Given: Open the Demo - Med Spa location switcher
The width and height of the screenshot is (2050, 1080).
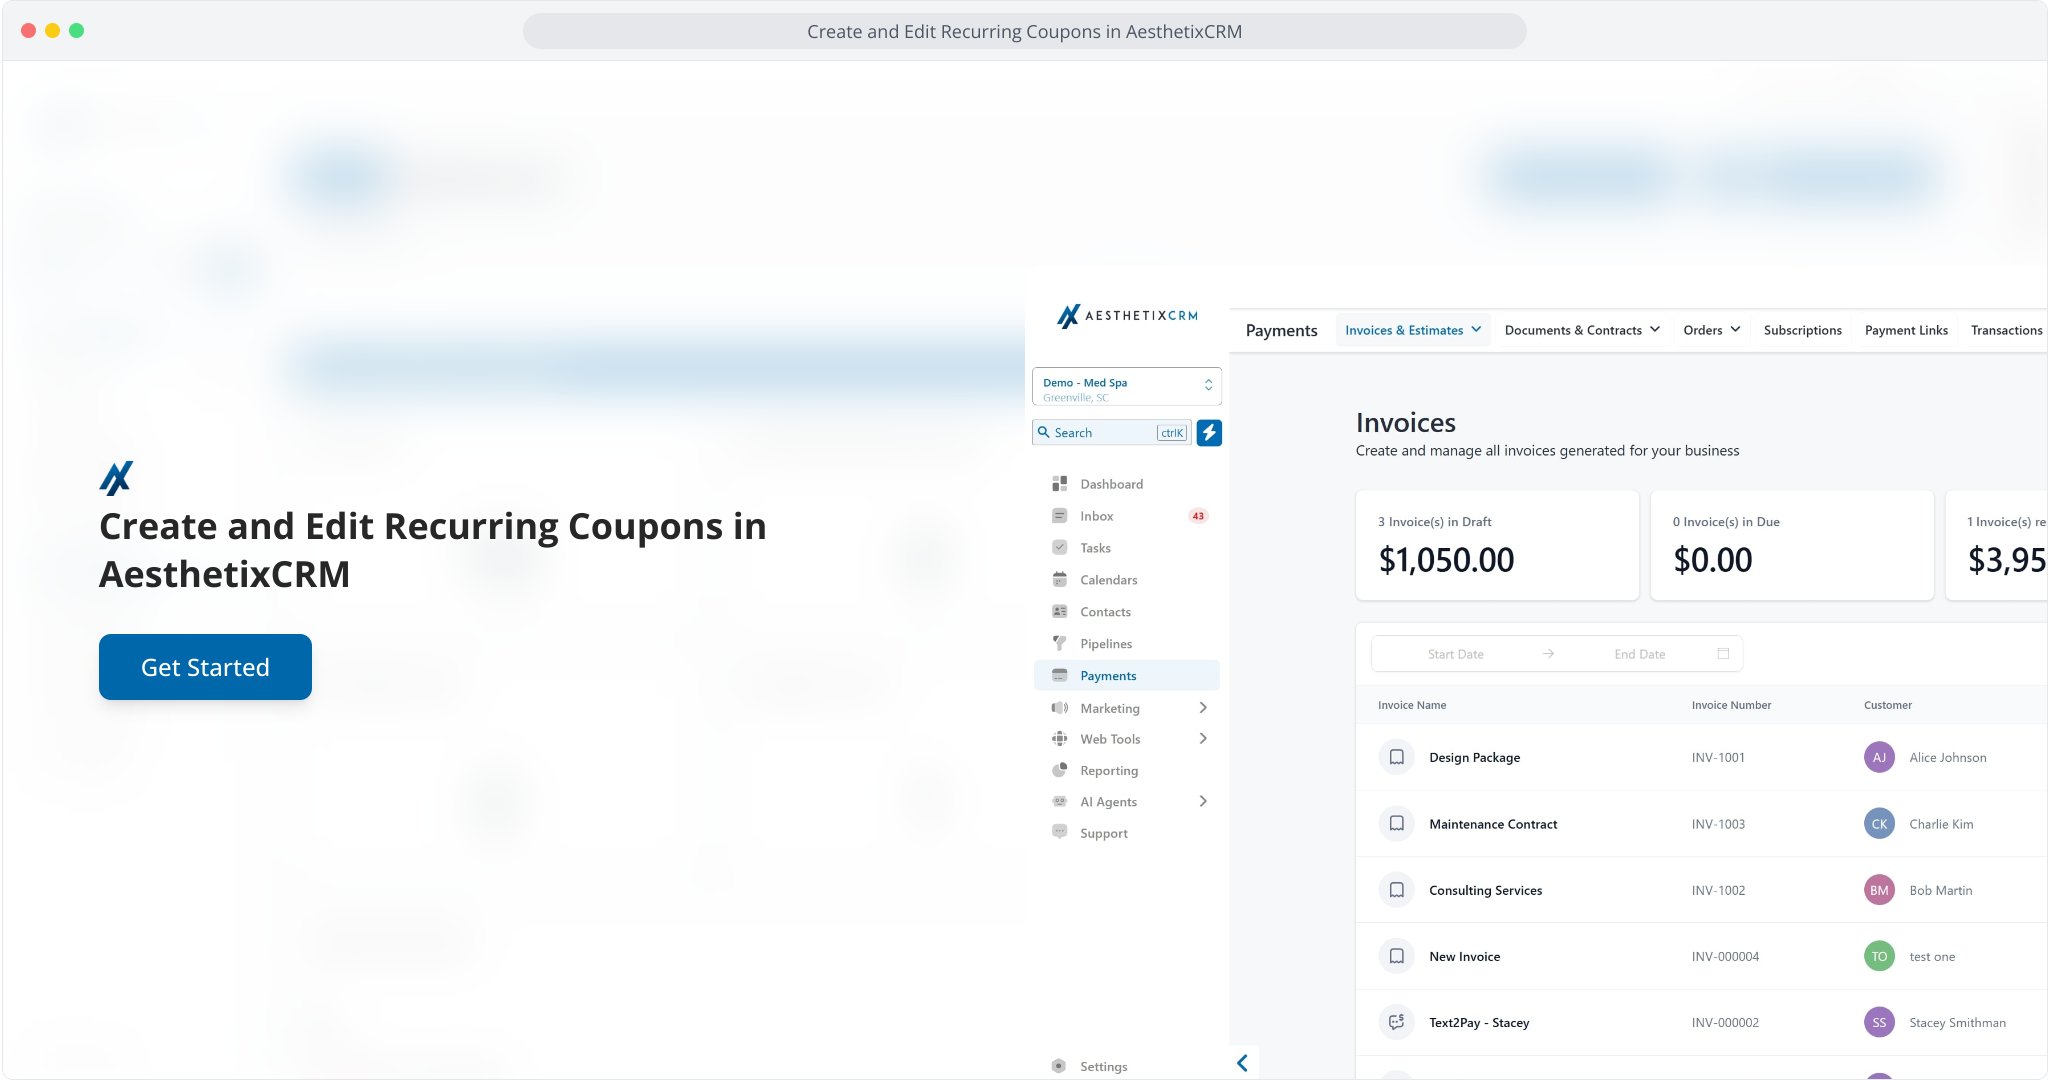Looking at the screenshot, I should (x=1126, y=389).
